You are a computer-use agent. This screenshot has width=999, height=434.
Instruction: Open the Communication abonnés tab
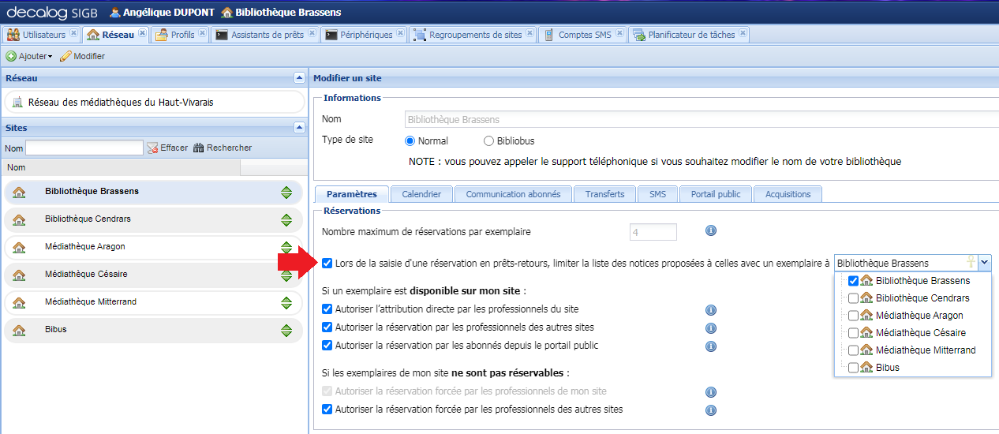pos(513,194)
